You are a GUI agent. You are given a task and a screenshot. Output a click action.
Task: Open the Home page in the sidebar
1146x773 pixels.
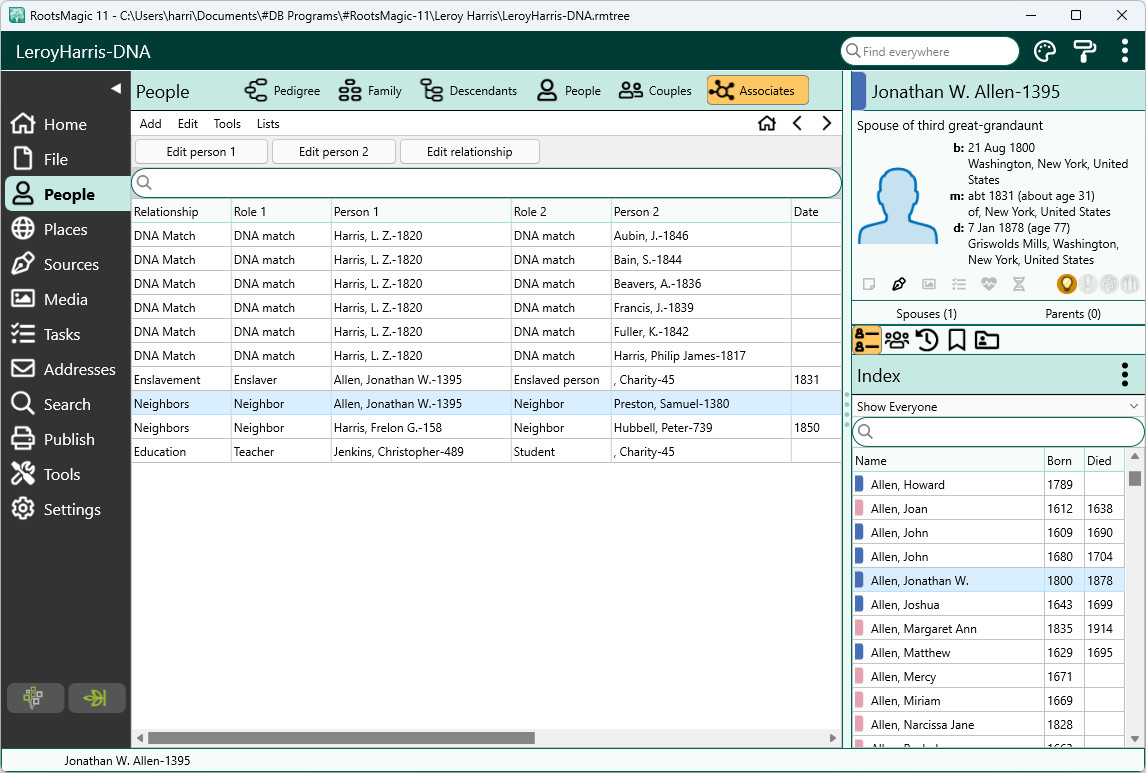tap(50, 124)
